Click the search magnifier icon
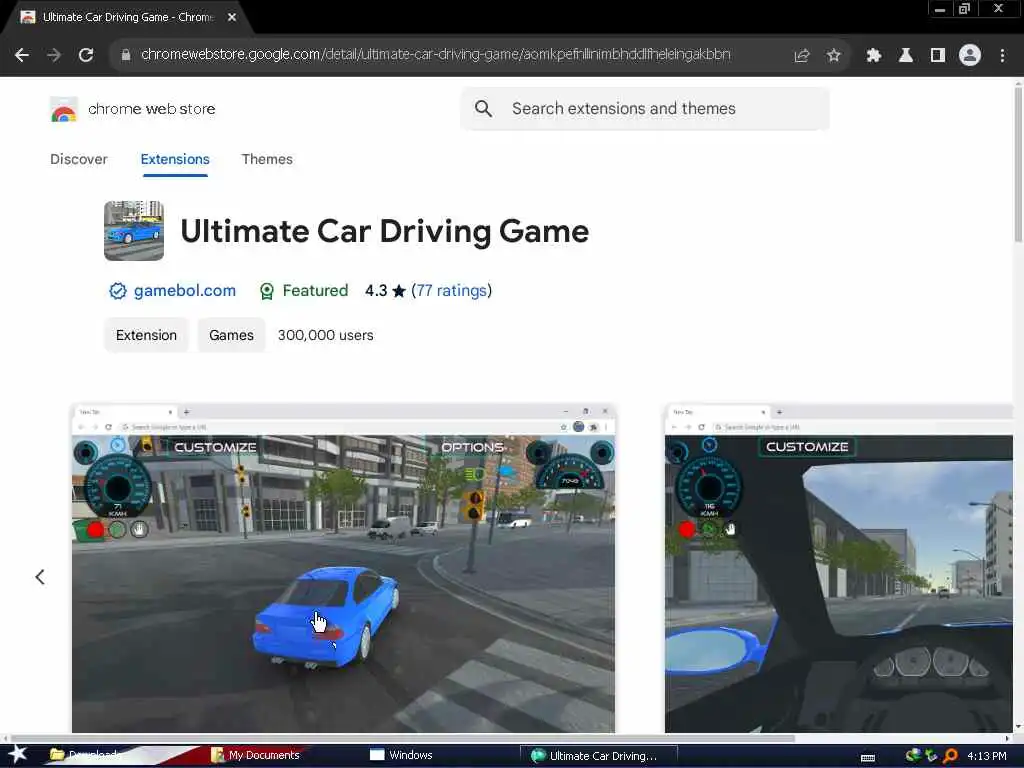The width and height of the screenshot is (1024, 768). [x=483, y=108]
